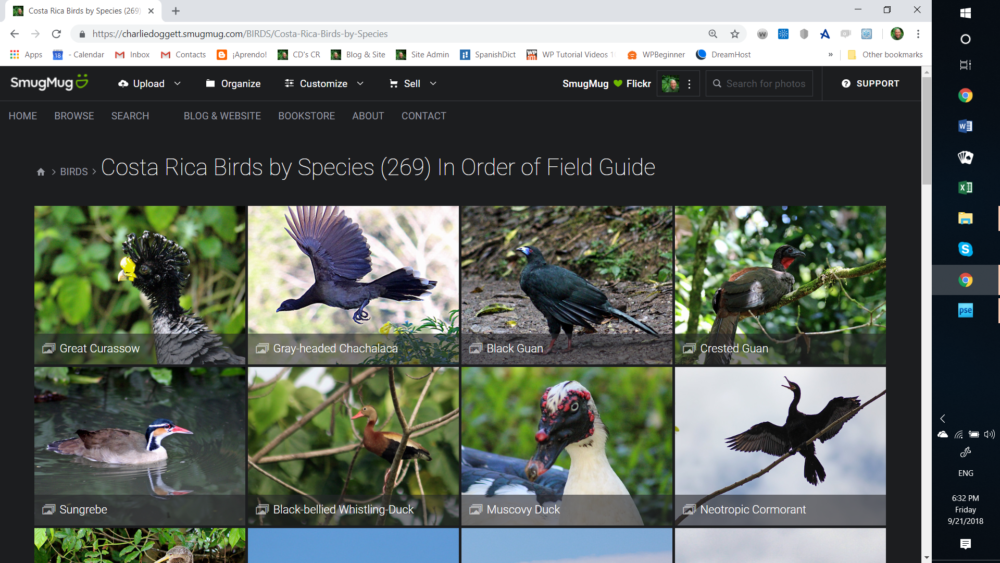1000x563 pixels.
Task: Open File Explorer from taskbar
Action: pyautogui.click(x=965, y=218)
